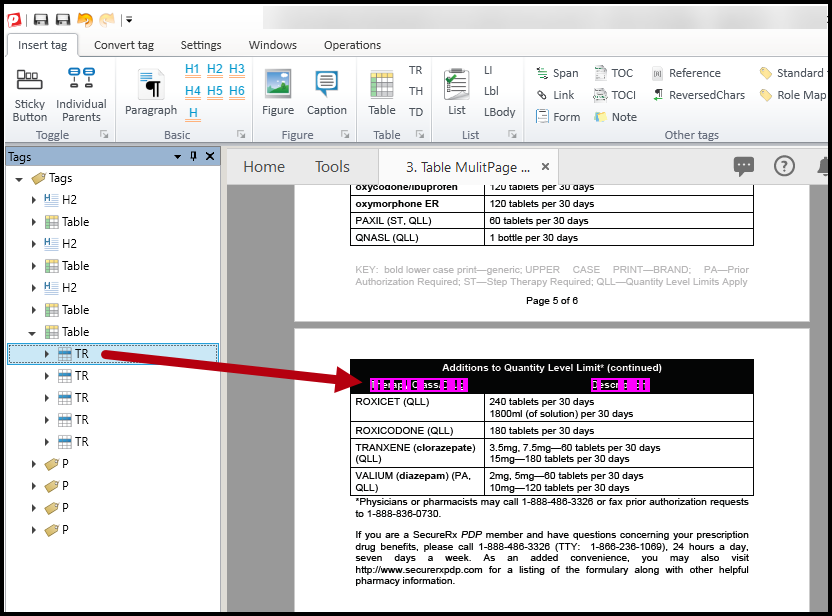Viewport: 832px width, 616px height.
Task: Toggle the Sticky Button option
Action: tap(30, 96)
